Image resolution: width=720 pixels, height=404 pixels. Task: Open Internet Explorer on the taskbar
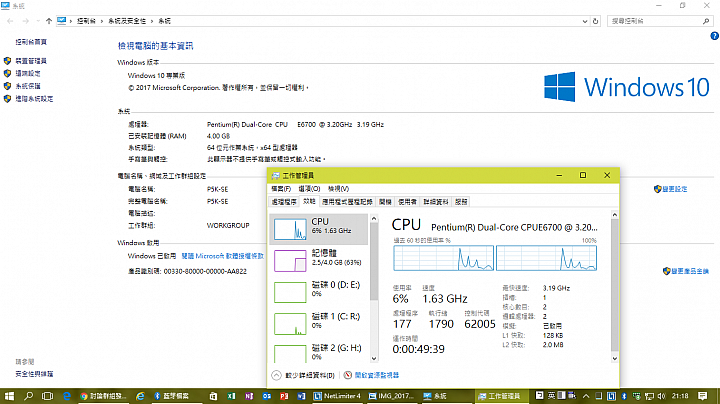click(141, 396)
